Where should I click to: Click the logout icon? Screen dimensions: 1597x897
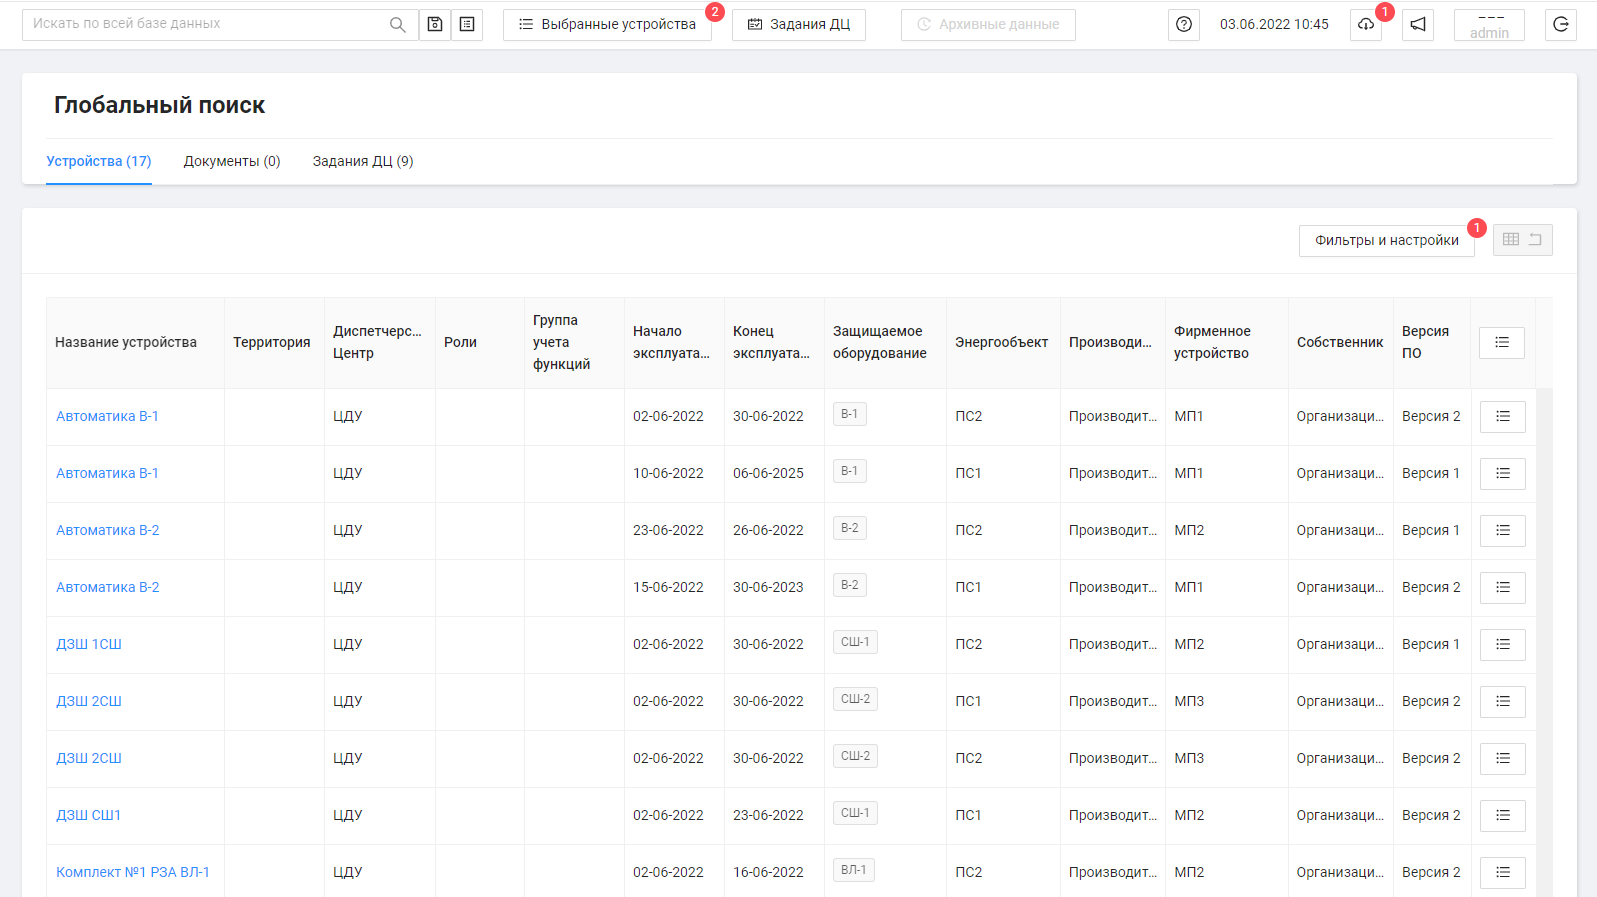1560,25
